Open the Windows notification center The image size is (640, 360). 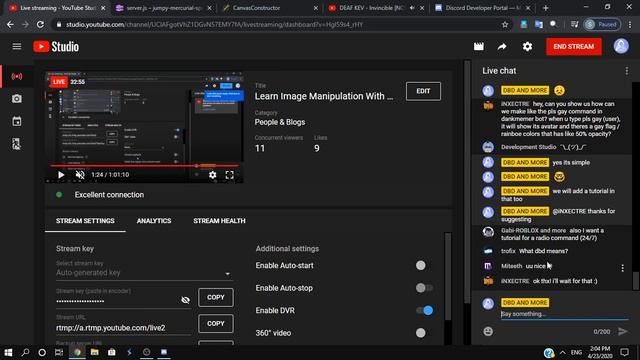pos(624,352)
